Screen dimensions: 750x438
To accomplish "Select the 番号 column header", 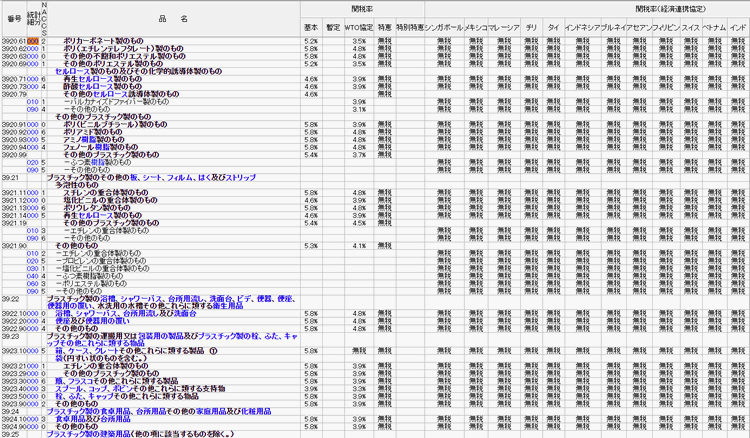I will [14, 19].
